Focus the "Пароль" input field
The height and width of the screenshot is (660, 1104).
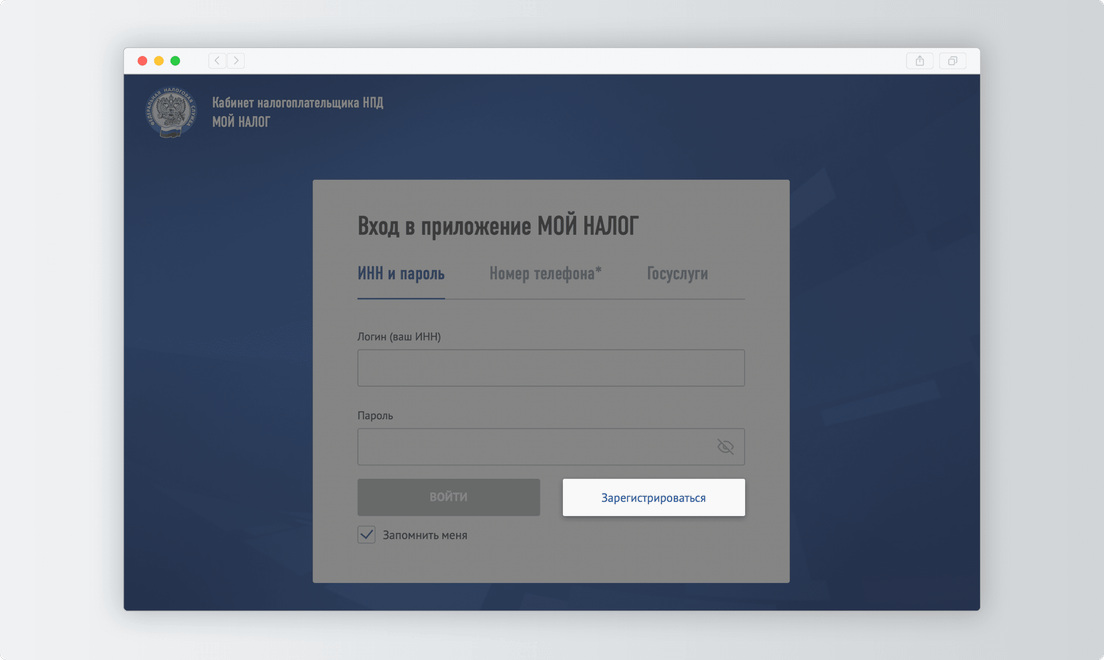pos(551,447)
